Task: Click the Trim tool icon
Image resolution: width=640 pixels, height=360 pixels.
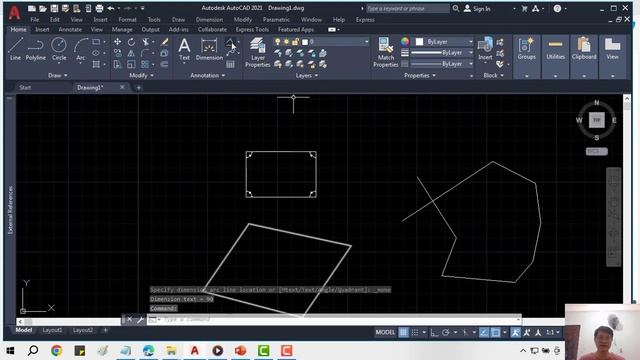Action: pyautogui.click(x=145, y=42)
